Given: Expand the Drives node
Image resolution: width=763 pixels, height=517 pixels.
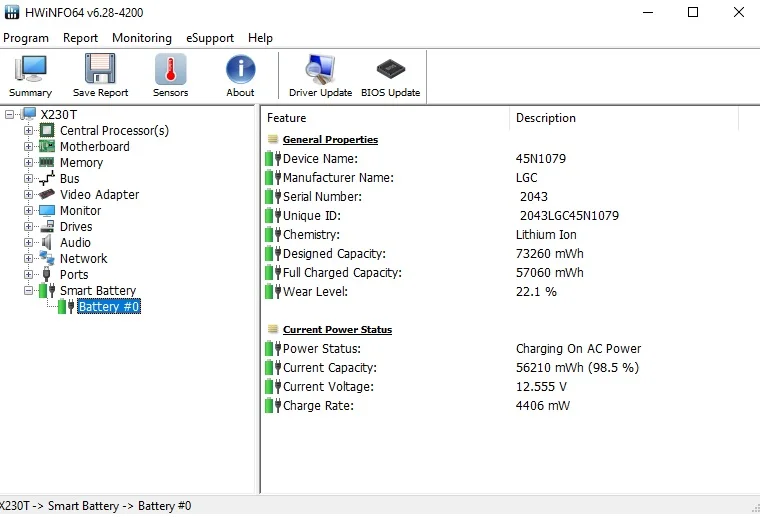Looking at the screenshot, I should pyautogui.click(x=28, y=227).
